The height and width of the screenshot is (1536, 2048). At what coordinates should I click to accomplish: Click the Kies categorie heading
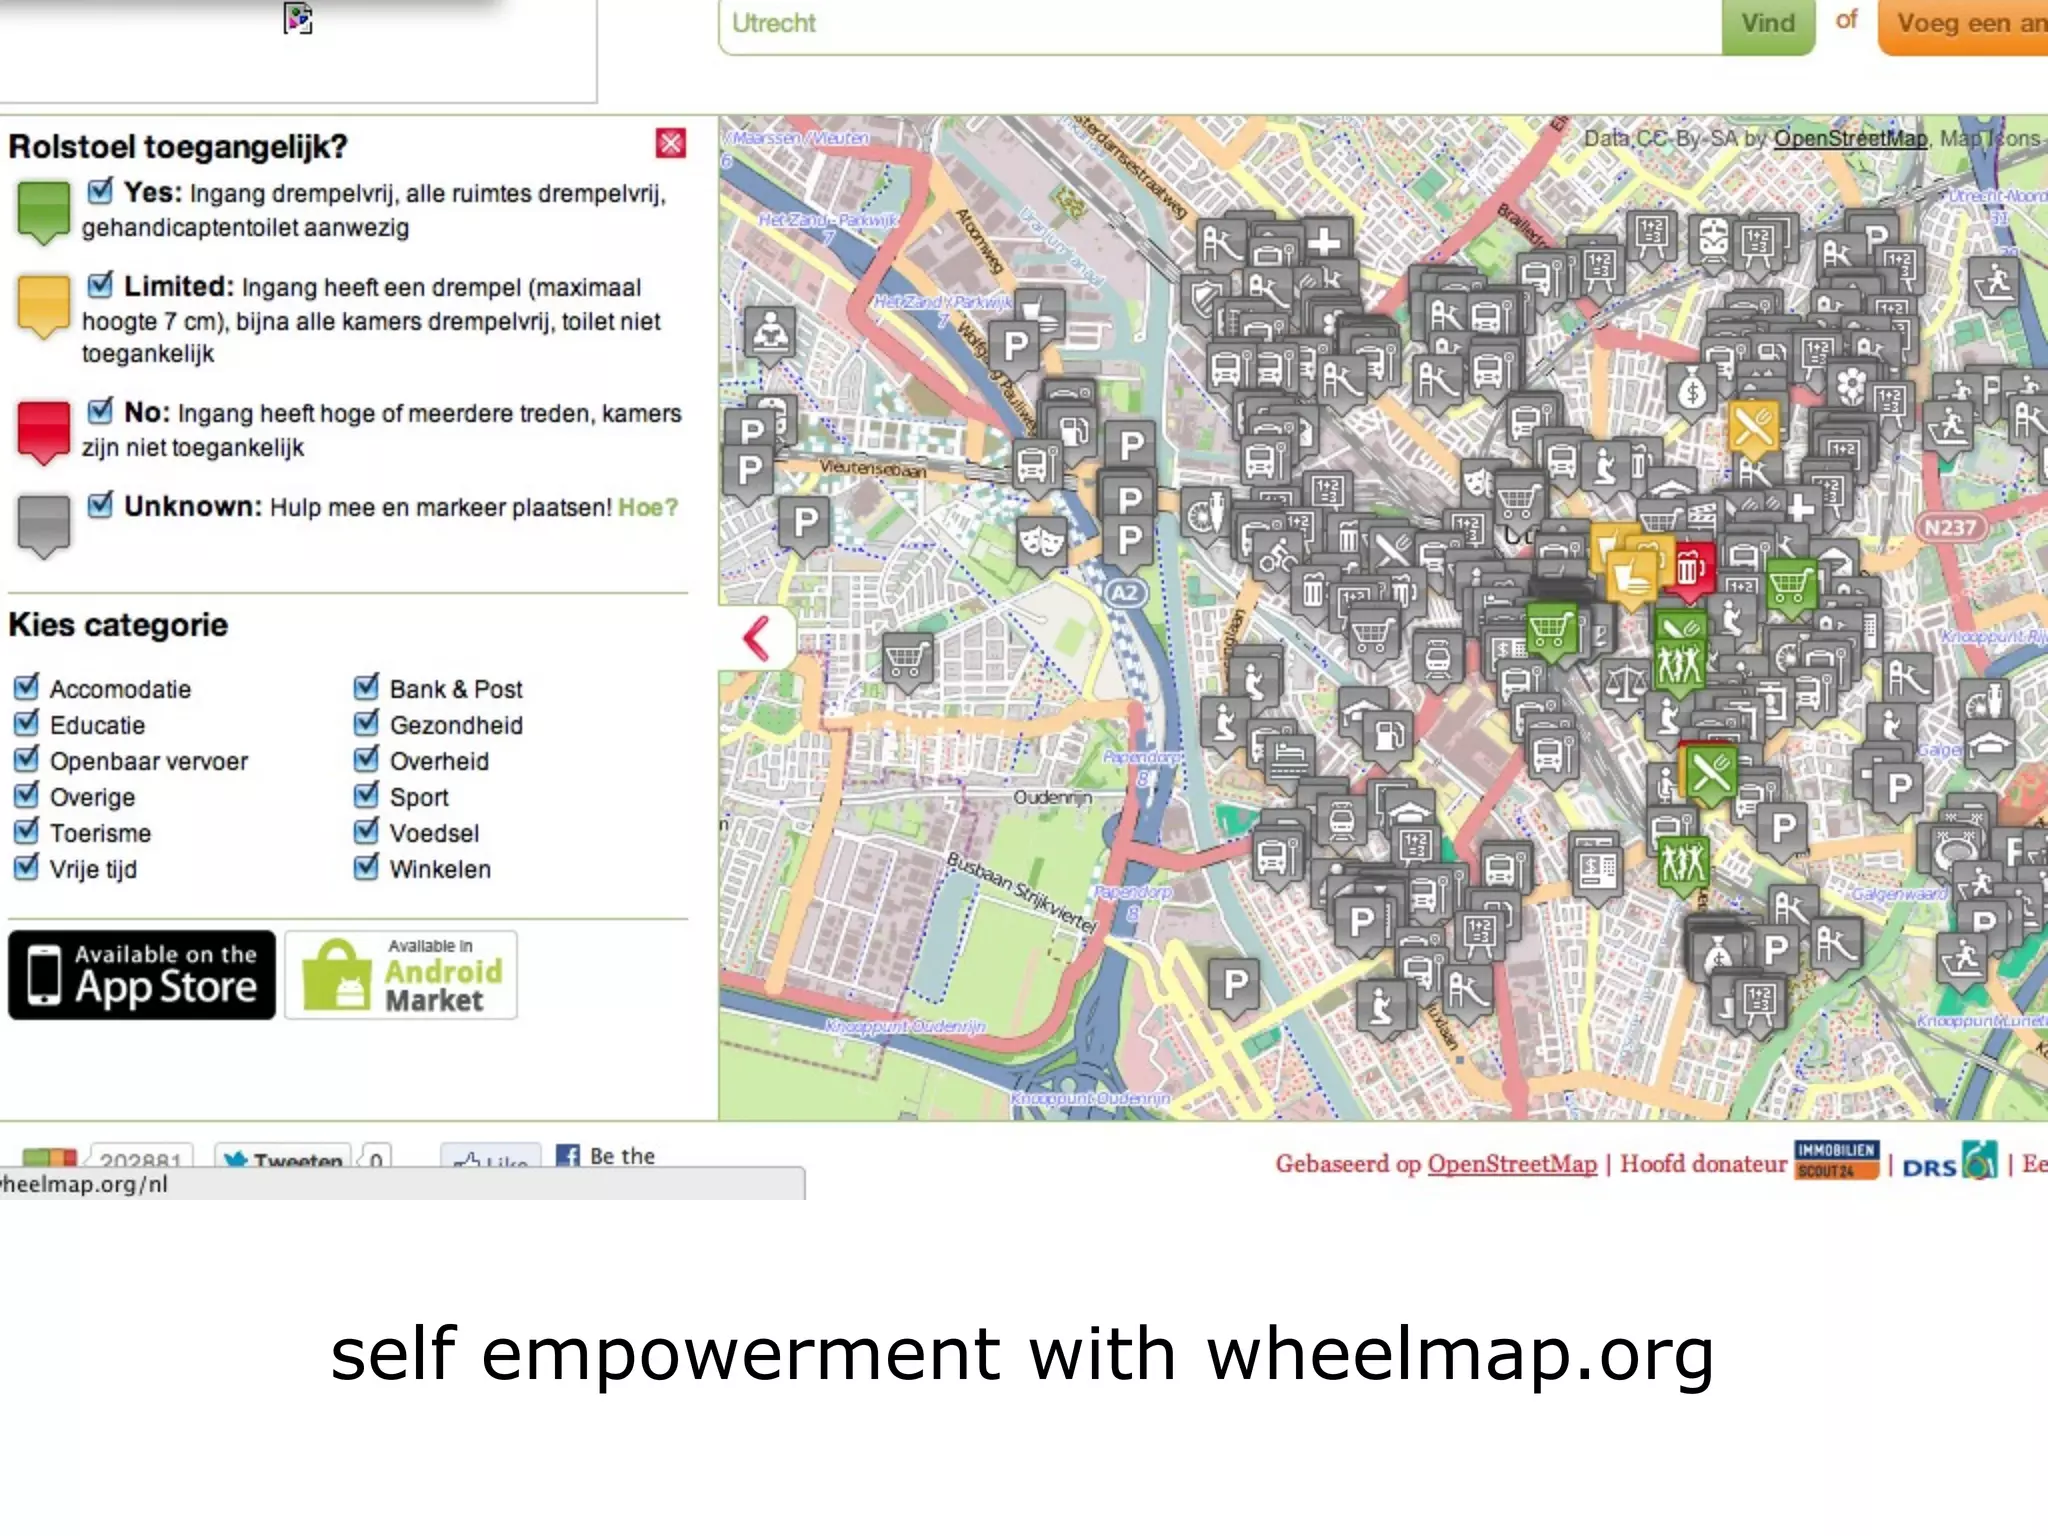tap(118, 625)
